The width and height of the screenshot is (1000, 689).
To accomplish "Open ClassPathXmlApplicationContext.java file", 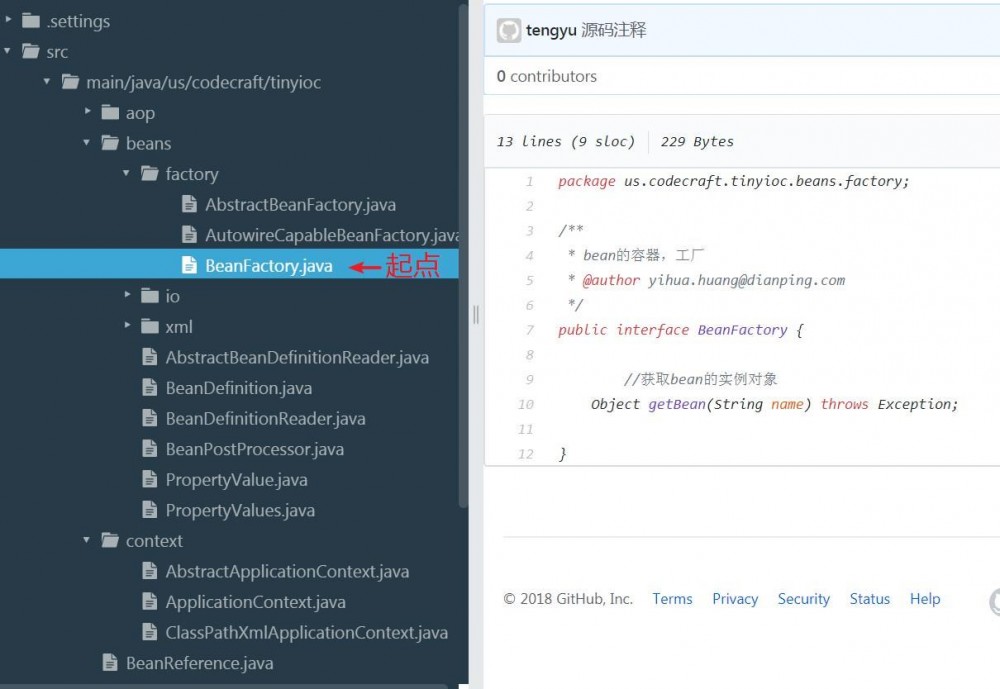I will point(306,632).
